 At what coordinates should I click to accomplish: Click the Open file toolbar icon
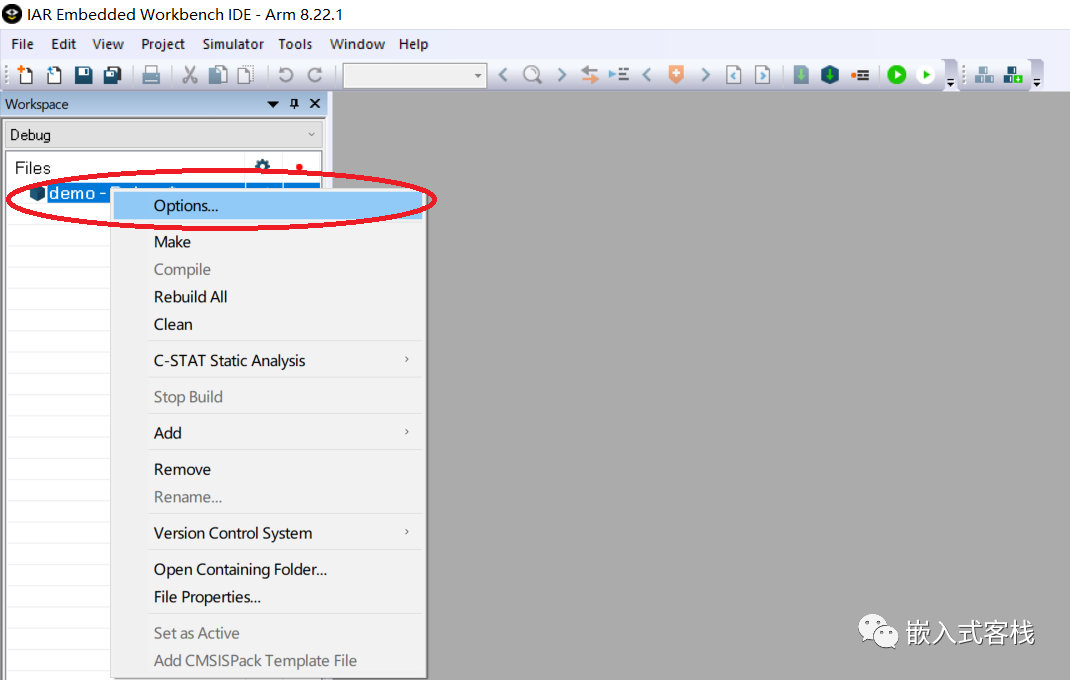coord(54,74)
